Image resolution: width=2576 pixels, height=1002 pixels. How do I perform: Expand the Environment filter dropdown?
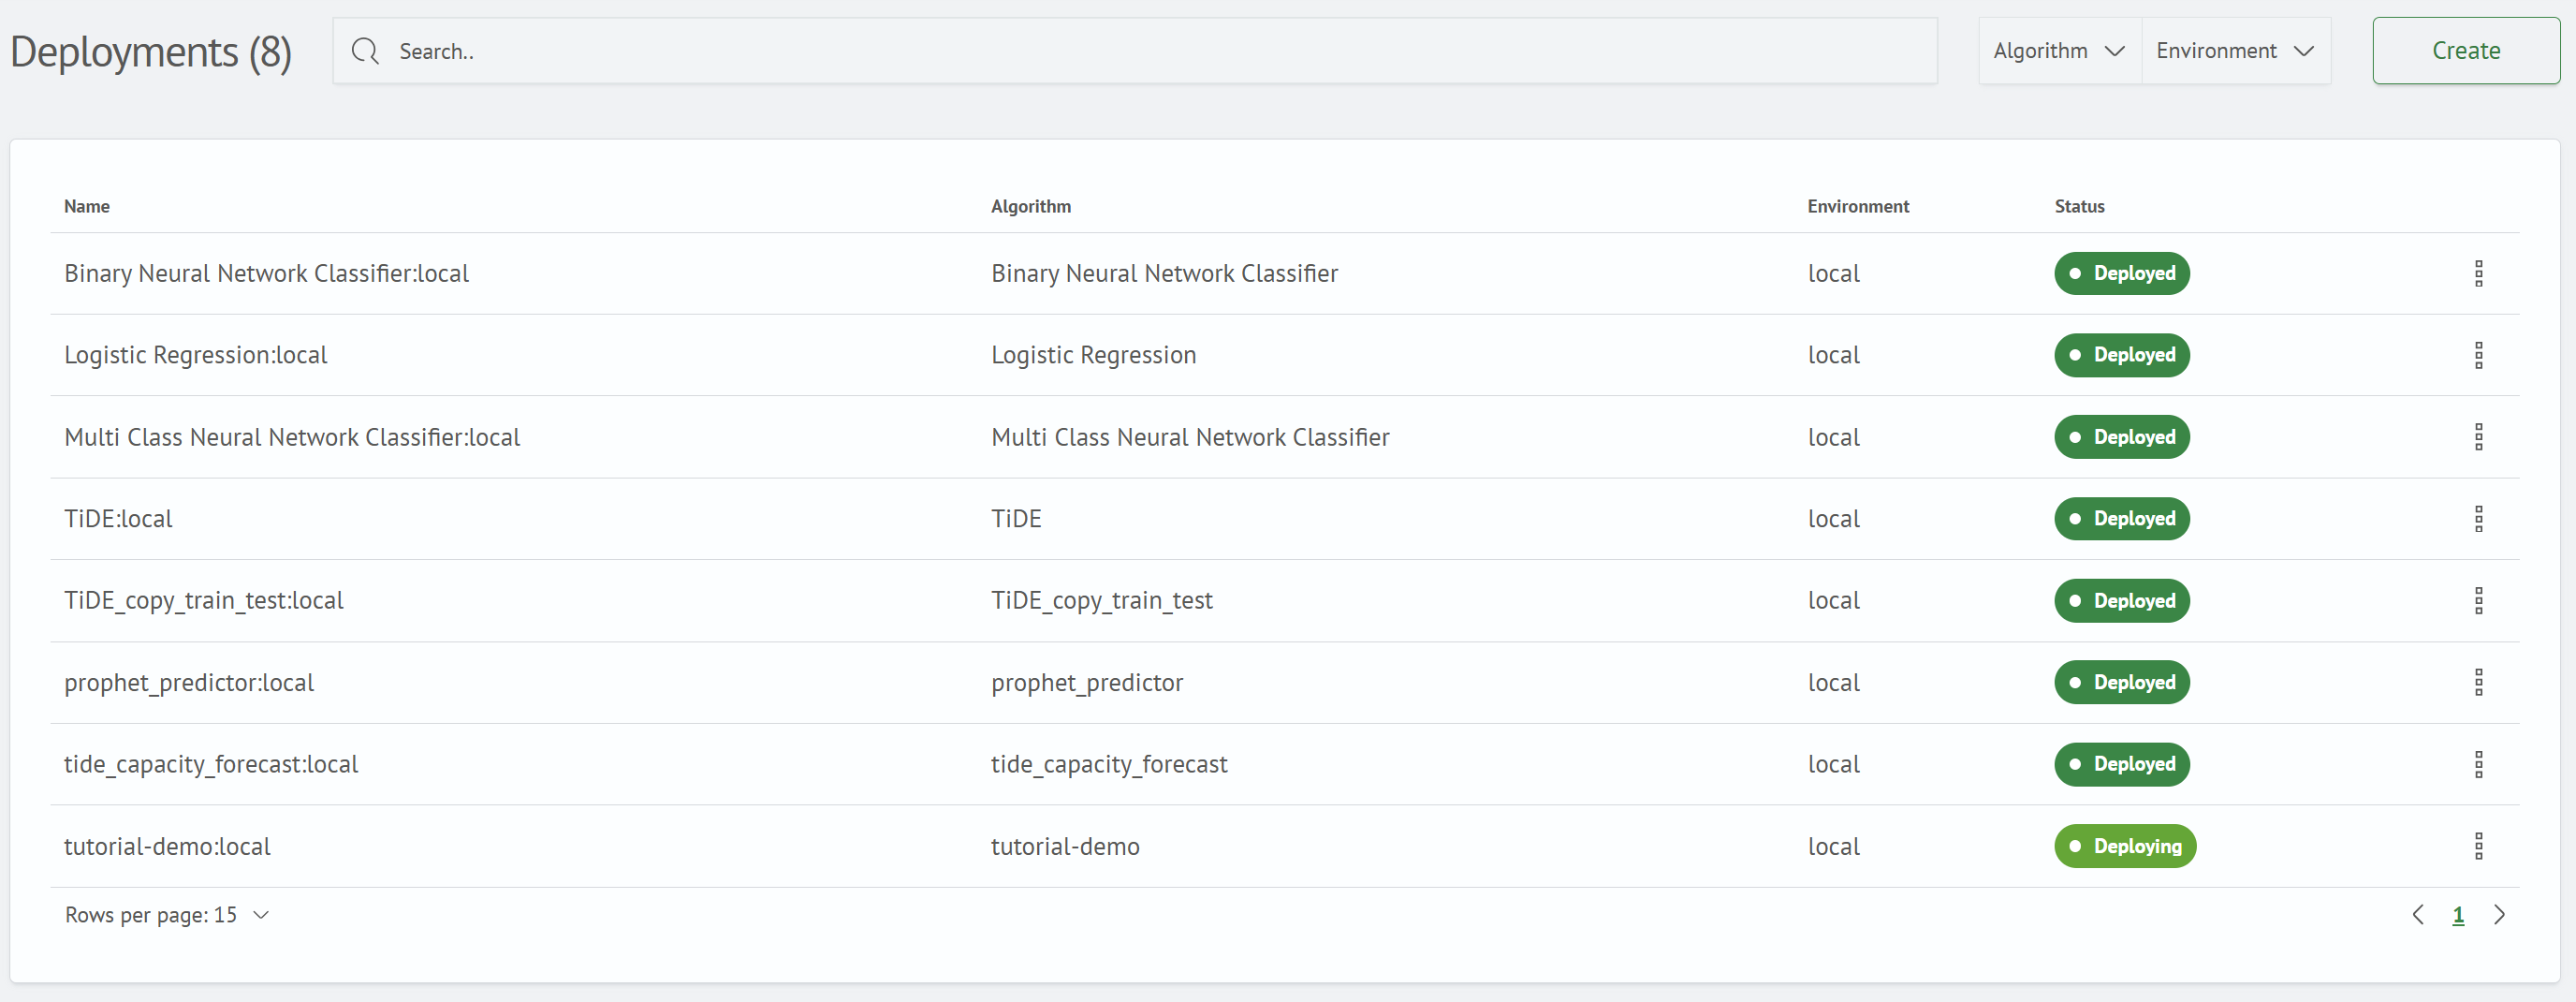[x=2235, y=51]
